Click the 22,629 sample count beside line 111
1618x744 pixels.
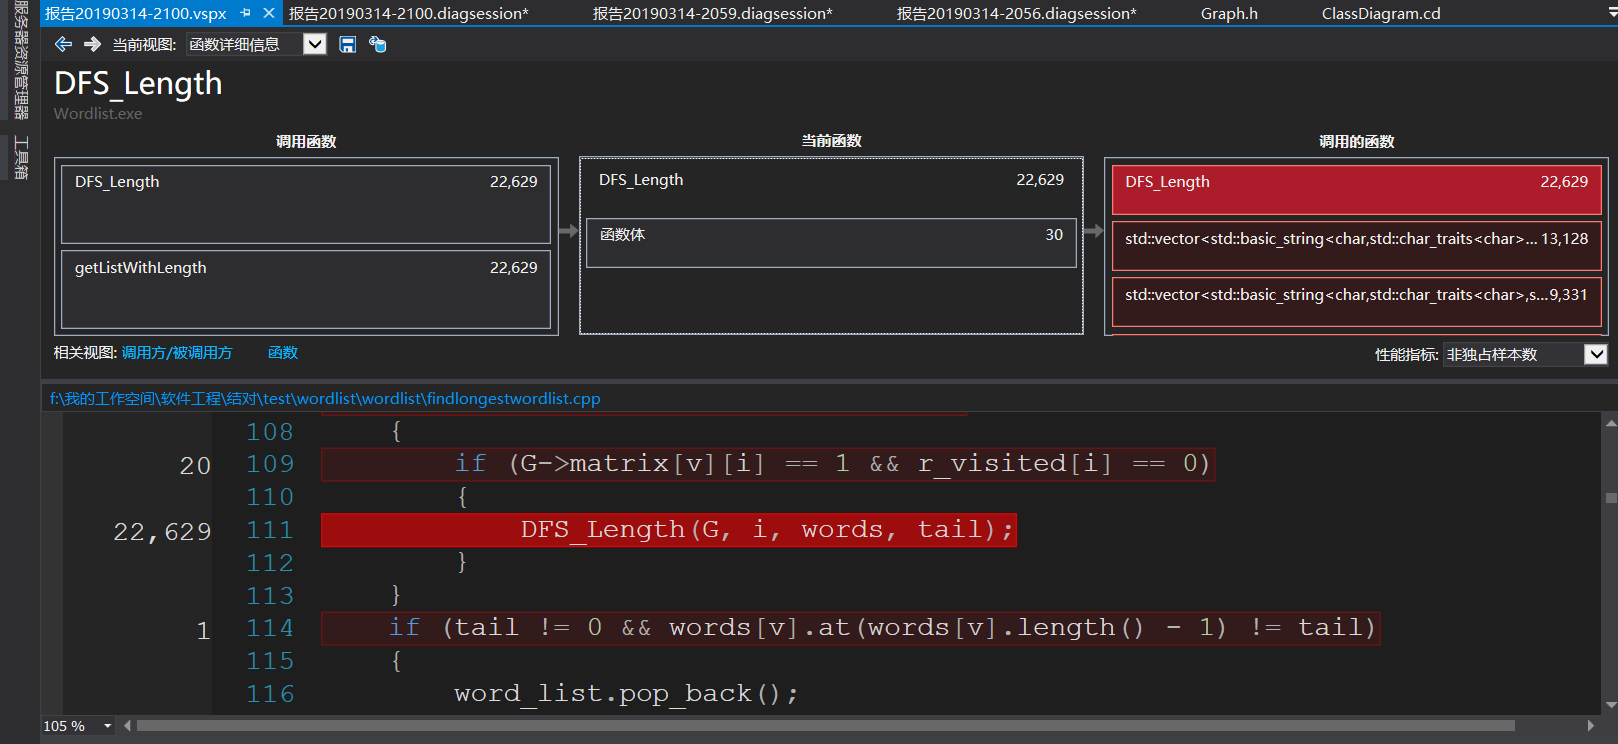(x=162, y=531)
